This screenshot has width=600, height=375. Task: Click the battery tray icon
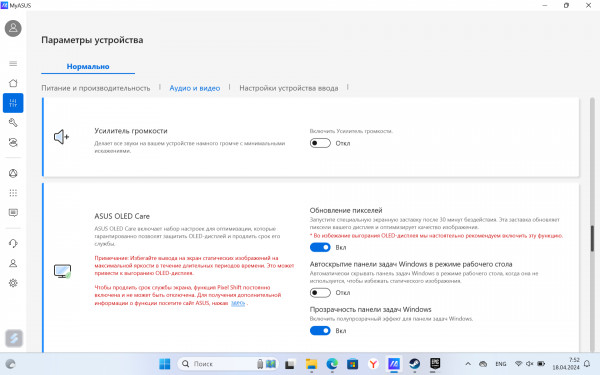coord(541,364)
